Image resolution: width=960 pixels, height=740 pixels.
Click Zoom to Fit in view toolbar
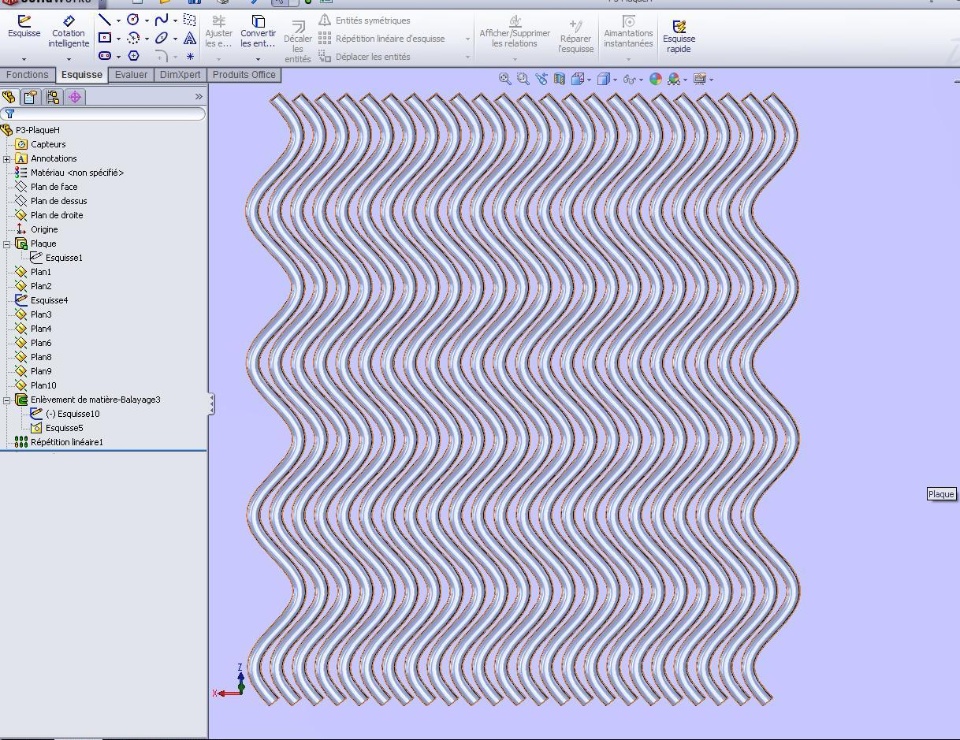pyautogui.click(x=504, y=78)
